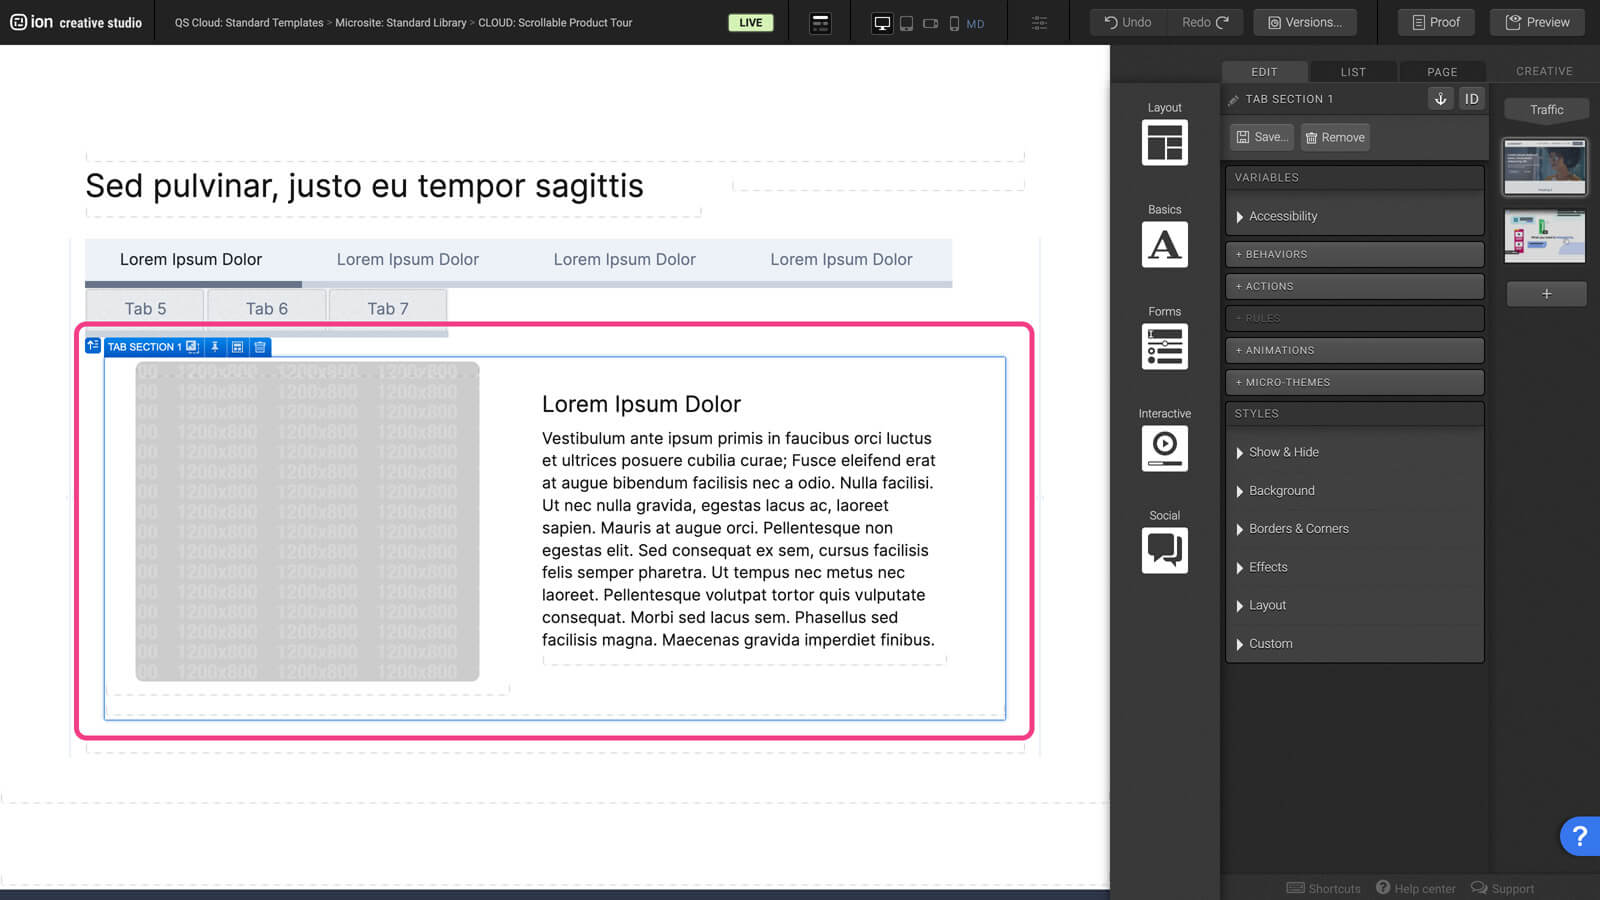
Task: Expand the Show & Hide styles
Action: coord(1283,452)
